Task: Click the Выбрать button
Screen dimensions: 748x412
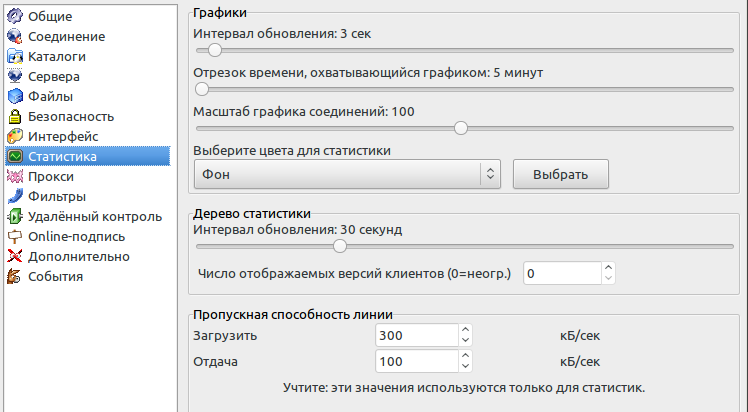Action: [561, 174]
